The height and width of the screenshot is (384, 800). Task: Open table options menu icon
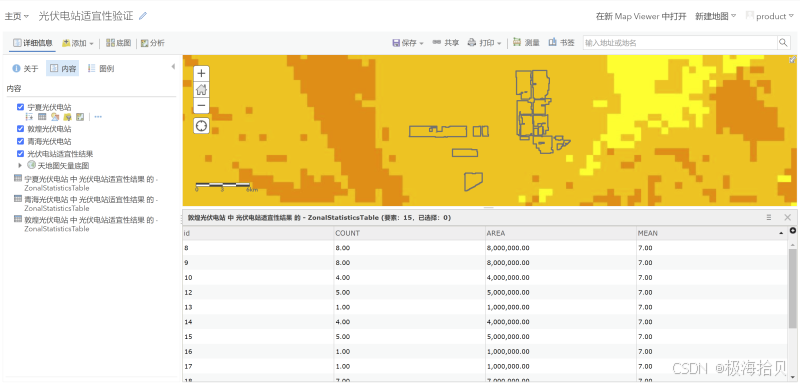(769, 217)
